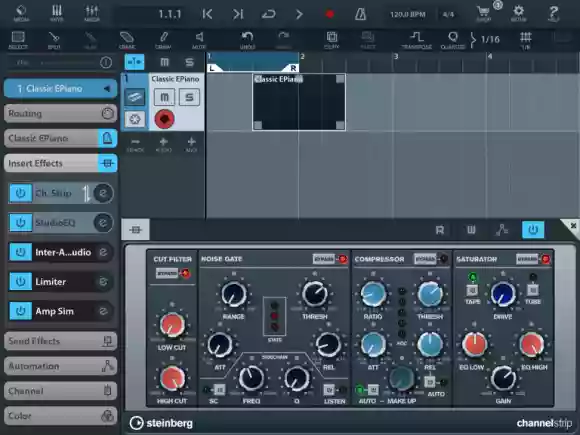Freeze the Classic EPiano track
Viewport: 580px width, 435px height.
135,119
